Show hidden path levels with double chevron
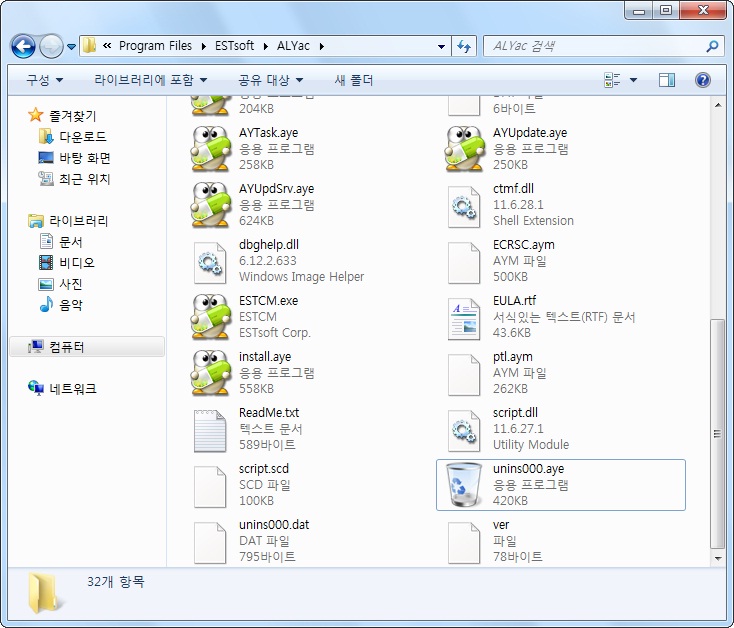Viewport: 734px width, 628px height. [x=107, y=46]
